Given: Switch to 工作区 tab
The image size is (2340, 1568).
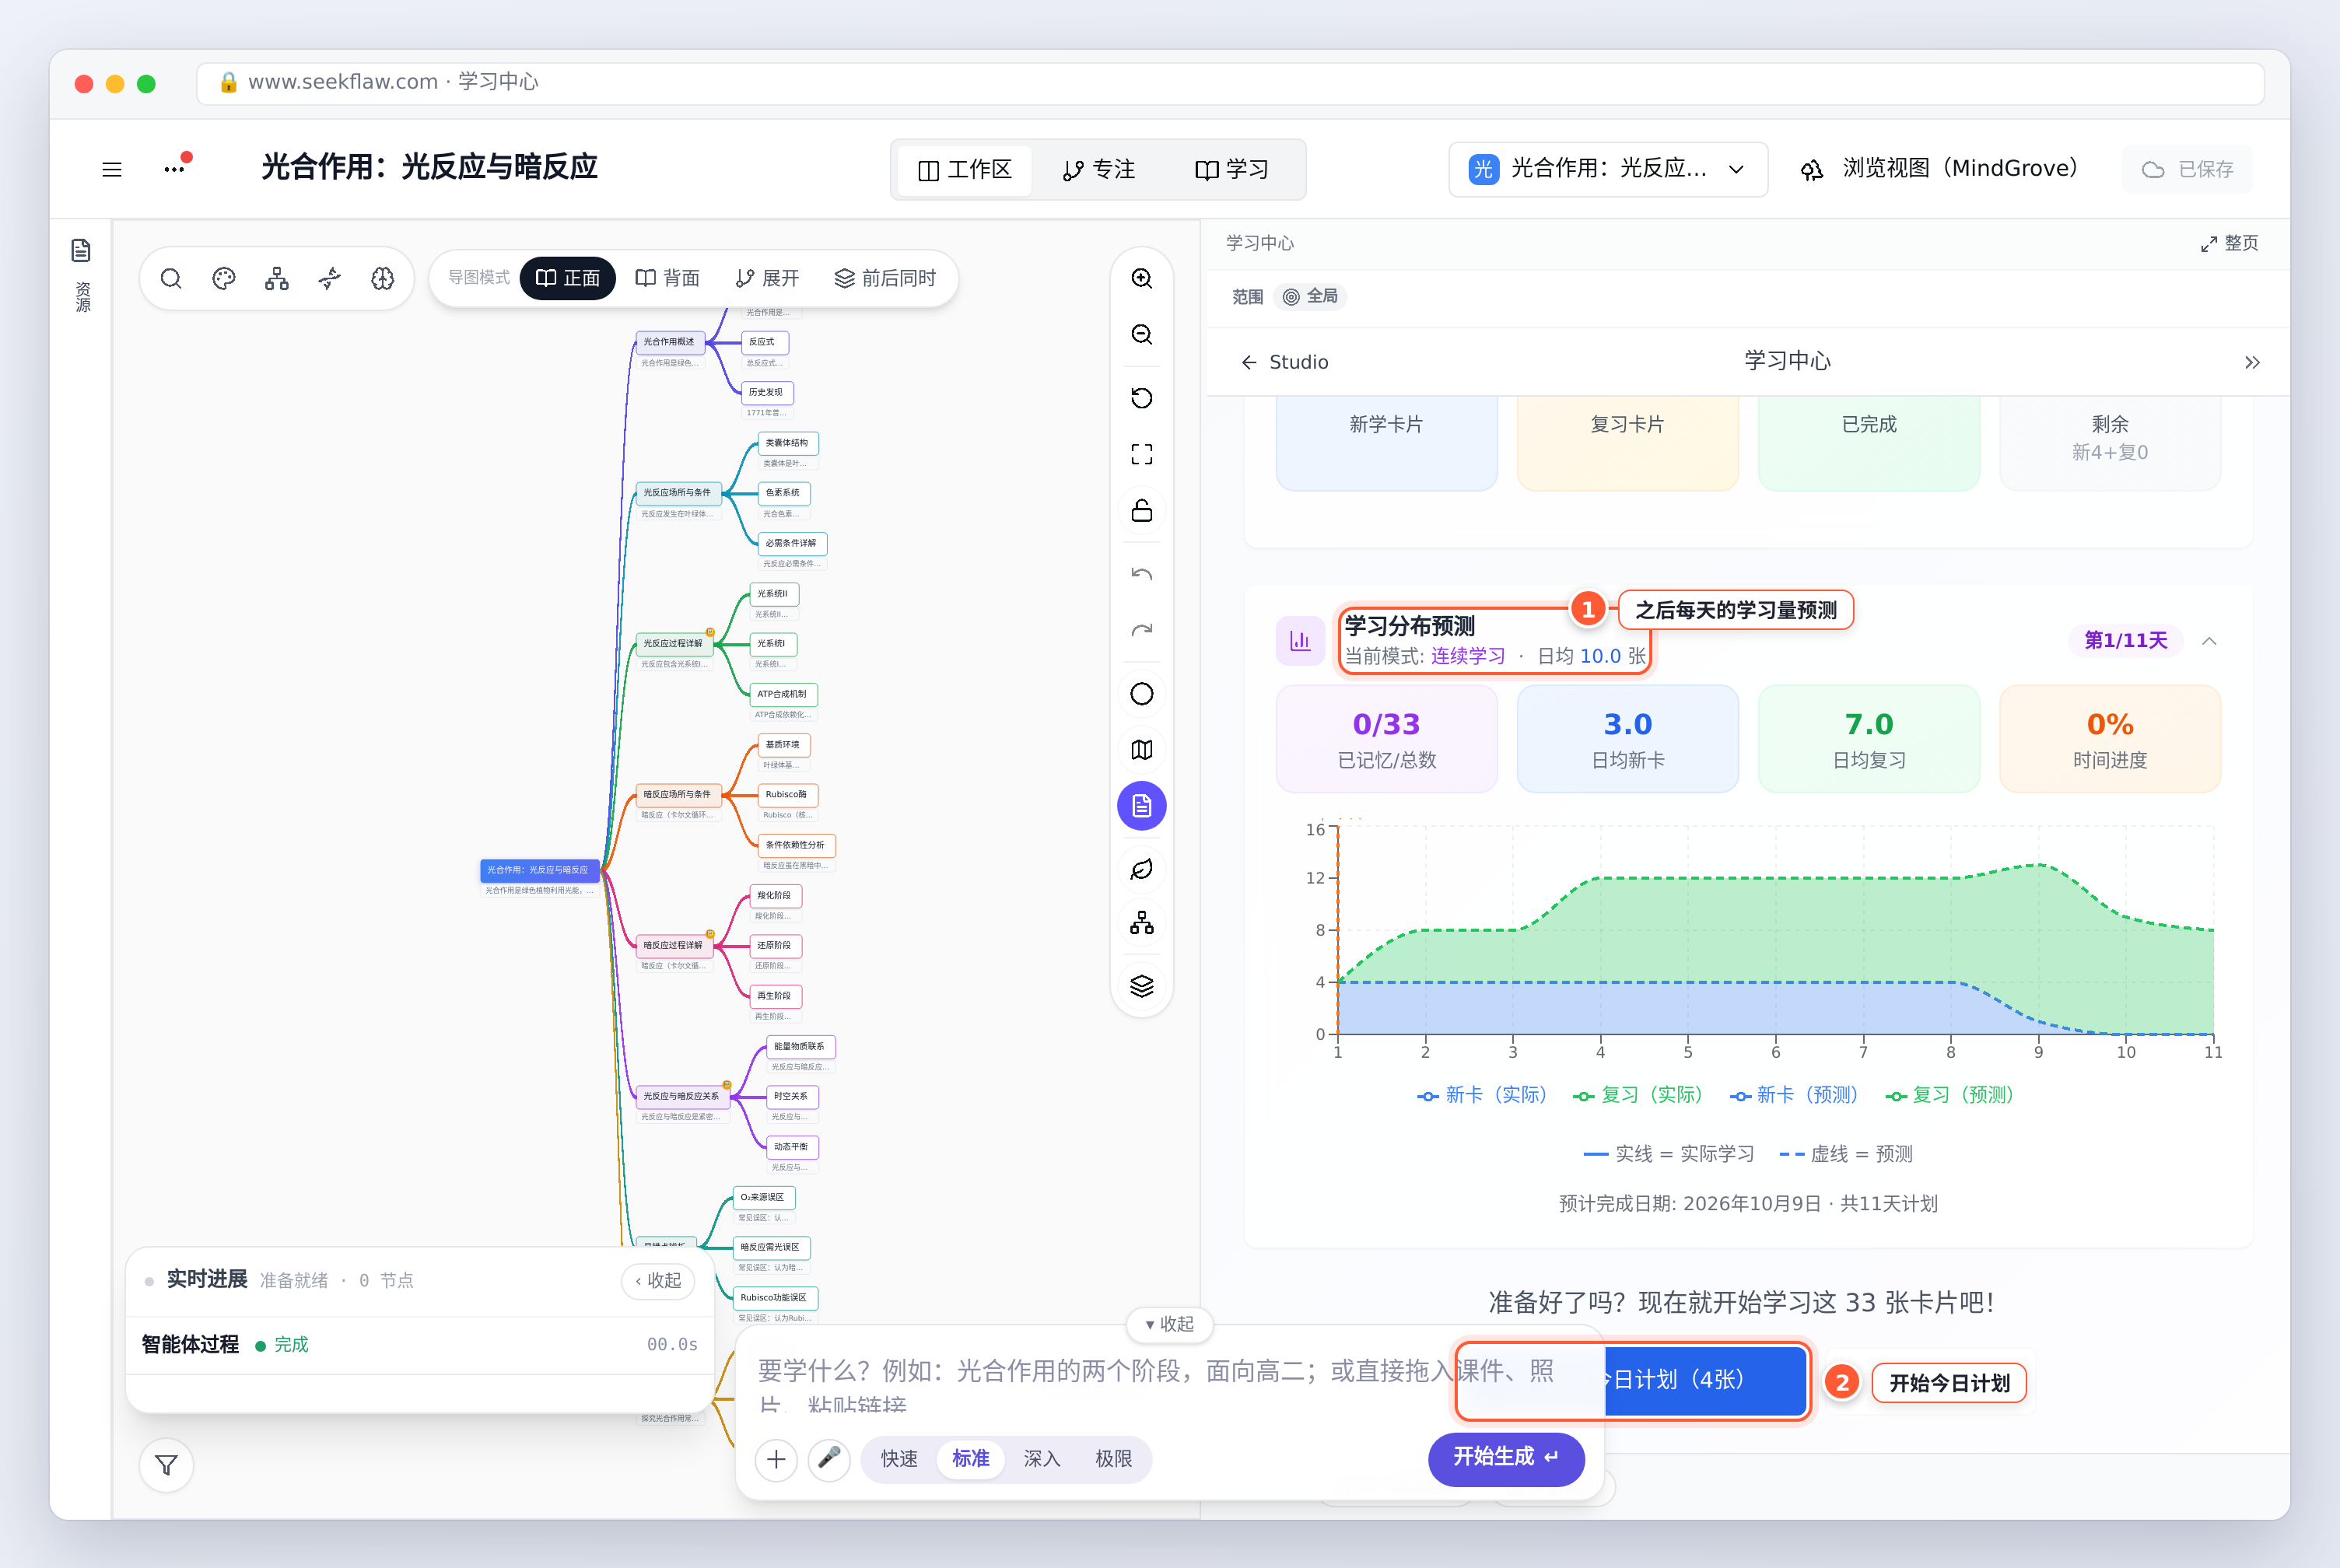Looking at the screenshot, I should coord(965,170).
